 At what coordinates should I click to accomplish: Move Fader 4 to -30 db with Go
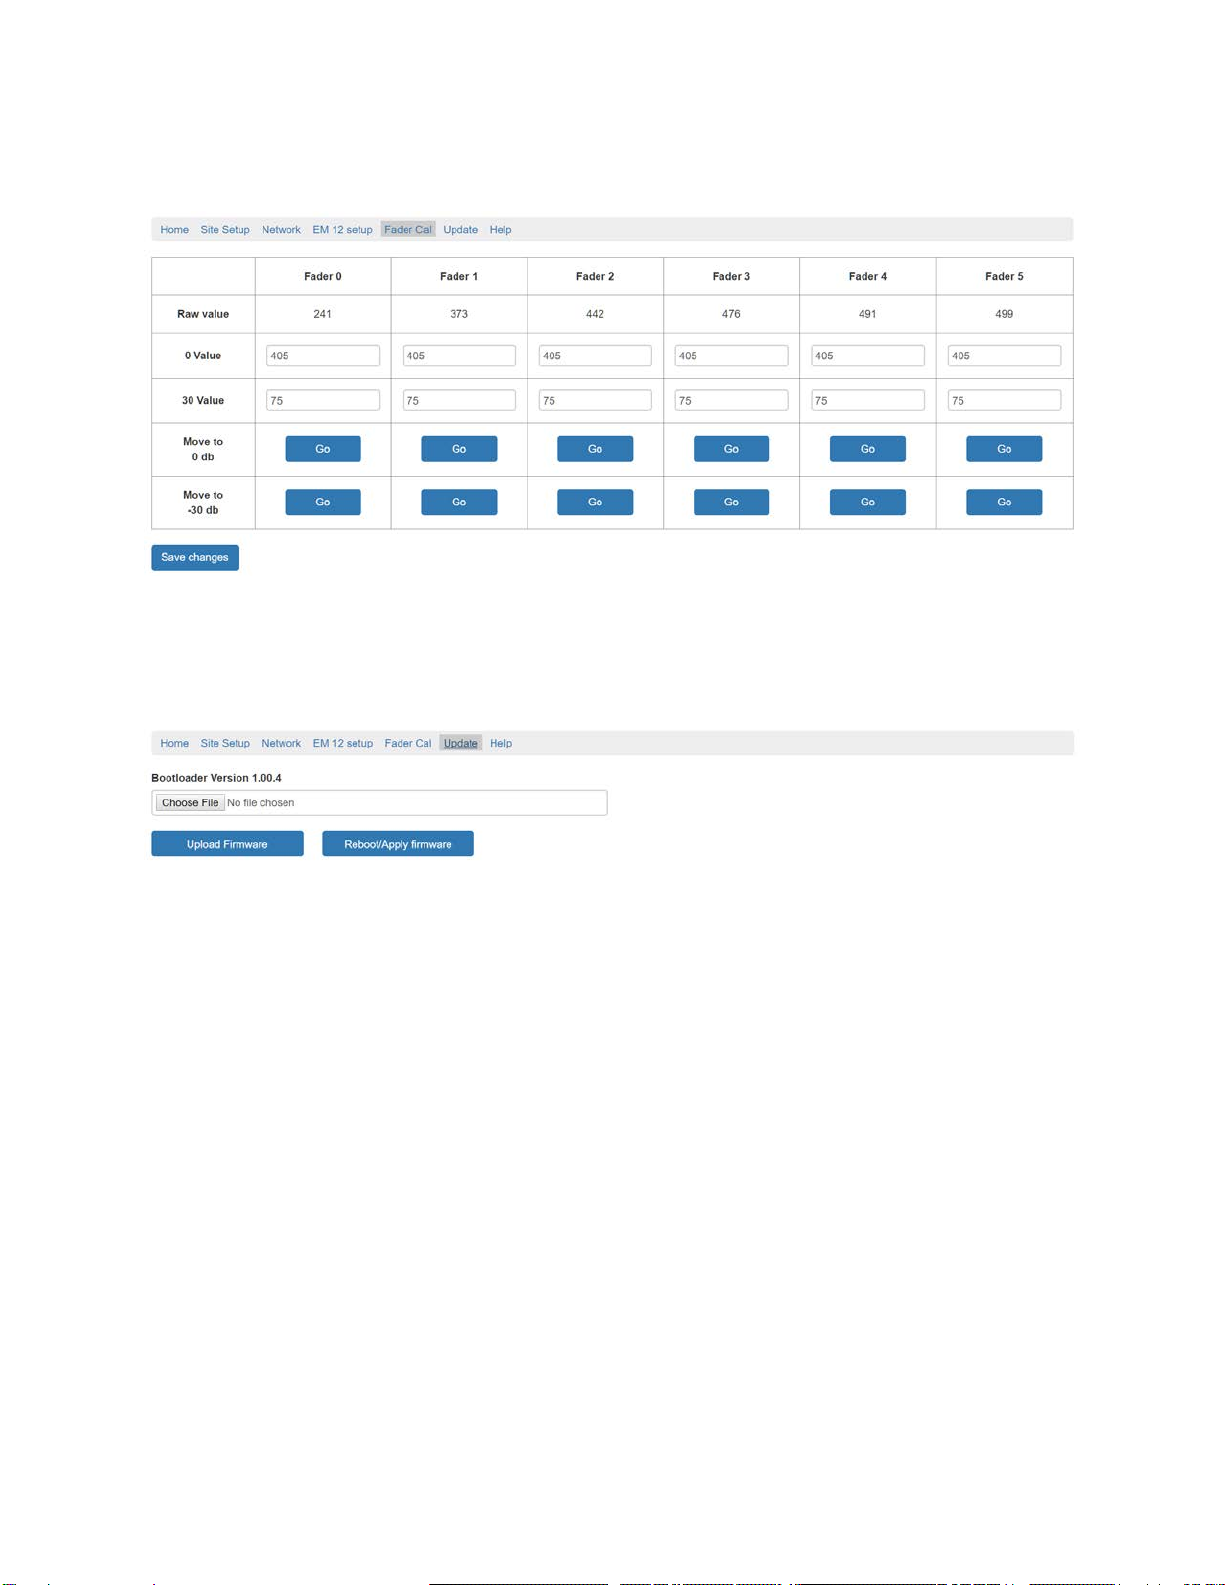pyautogui.click(x=868, y=502)
